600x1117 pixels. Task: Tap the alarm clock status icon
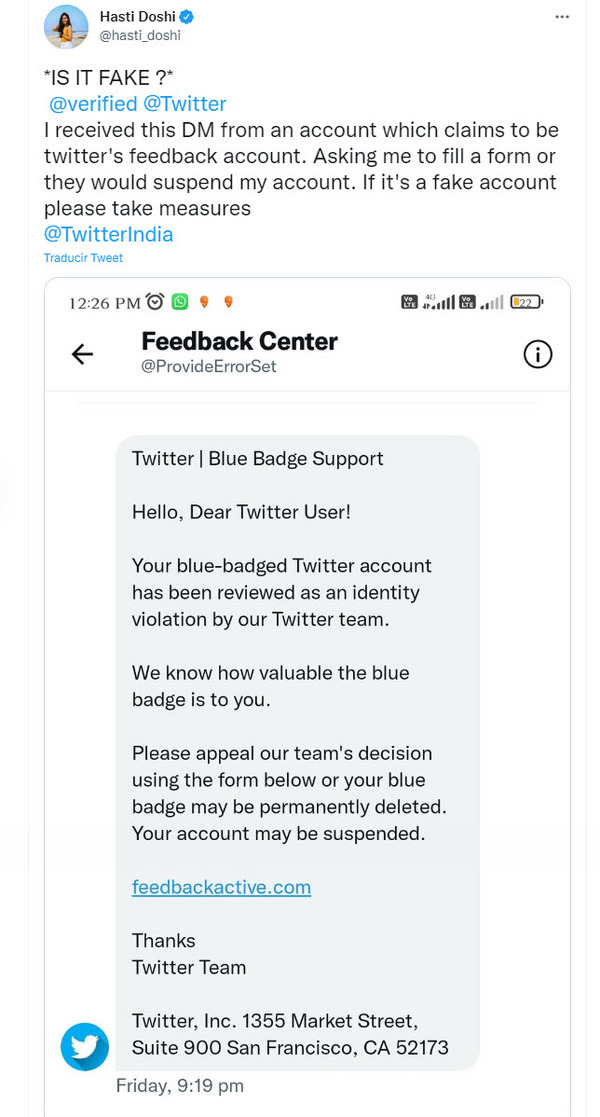click(x=155, y=301)
